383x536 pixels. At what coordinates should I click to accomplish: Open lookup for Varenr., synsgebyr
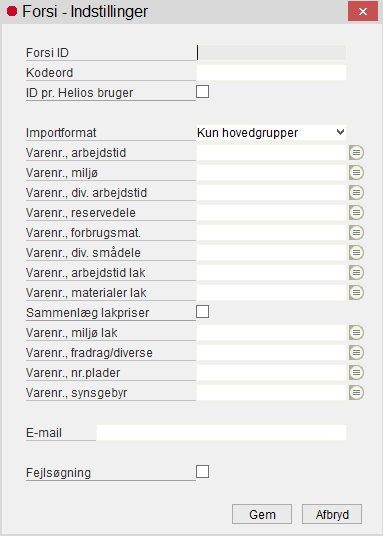click(x=356, y=392)
